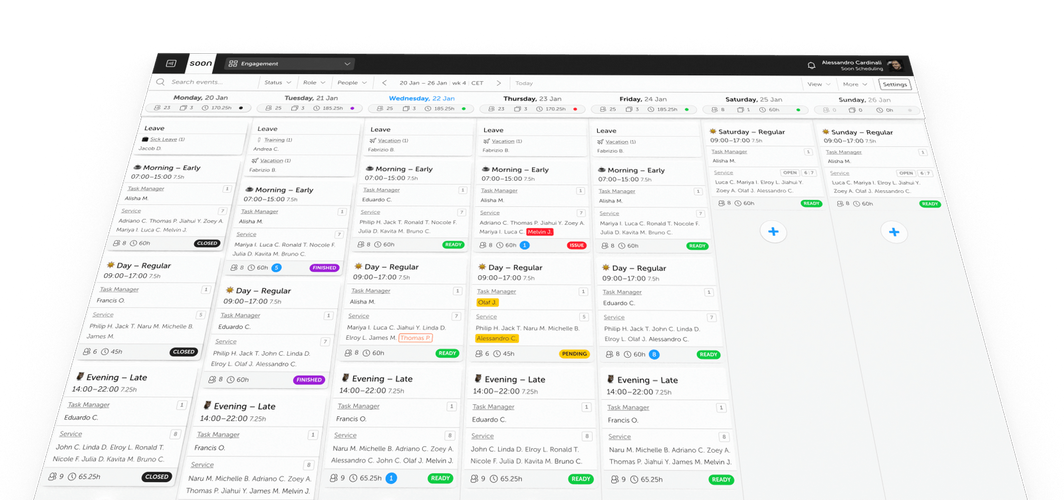The height and width of the screenshot is (500, 1064).
Task: Open the People filter dropdown
Action: tap(352, 83)
